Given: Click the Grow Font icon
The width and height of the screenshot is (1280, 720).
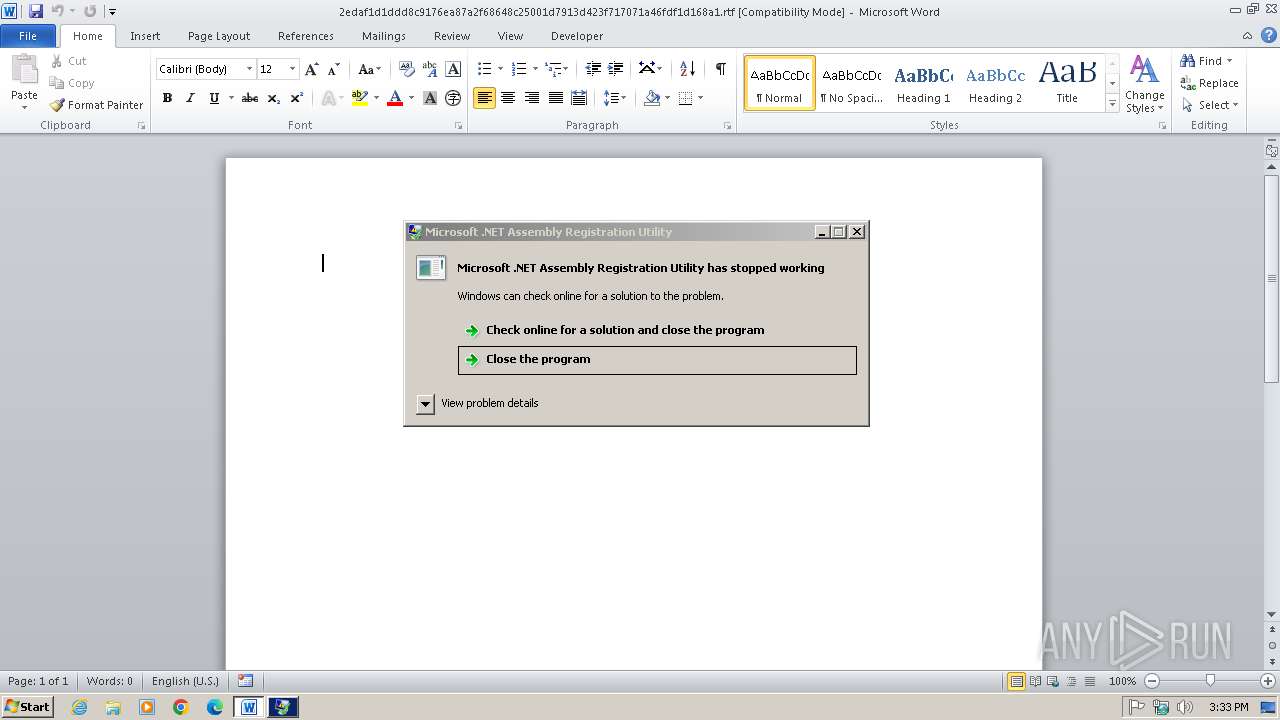Looking at the screenshot, I should (x=312, y=69).
